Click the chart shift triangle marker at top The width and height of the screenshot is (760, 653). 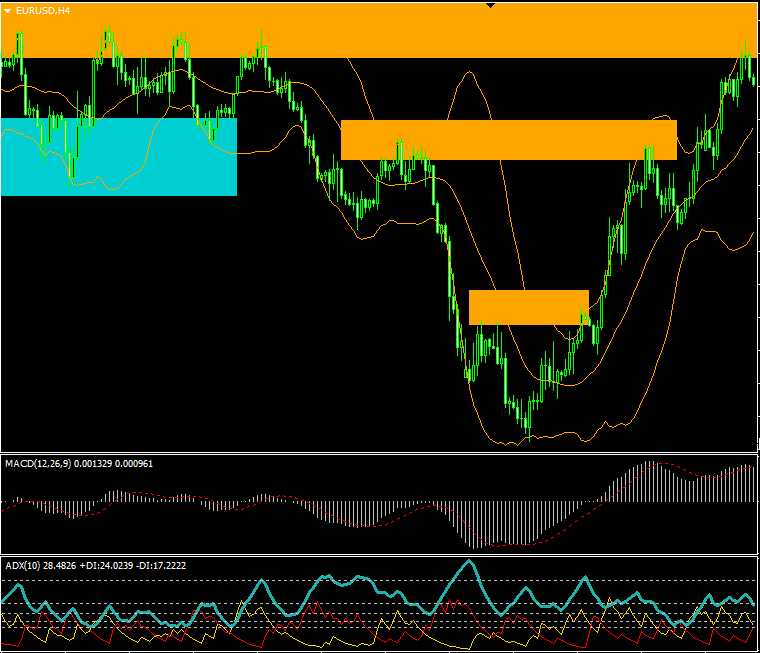click(490, 6)
